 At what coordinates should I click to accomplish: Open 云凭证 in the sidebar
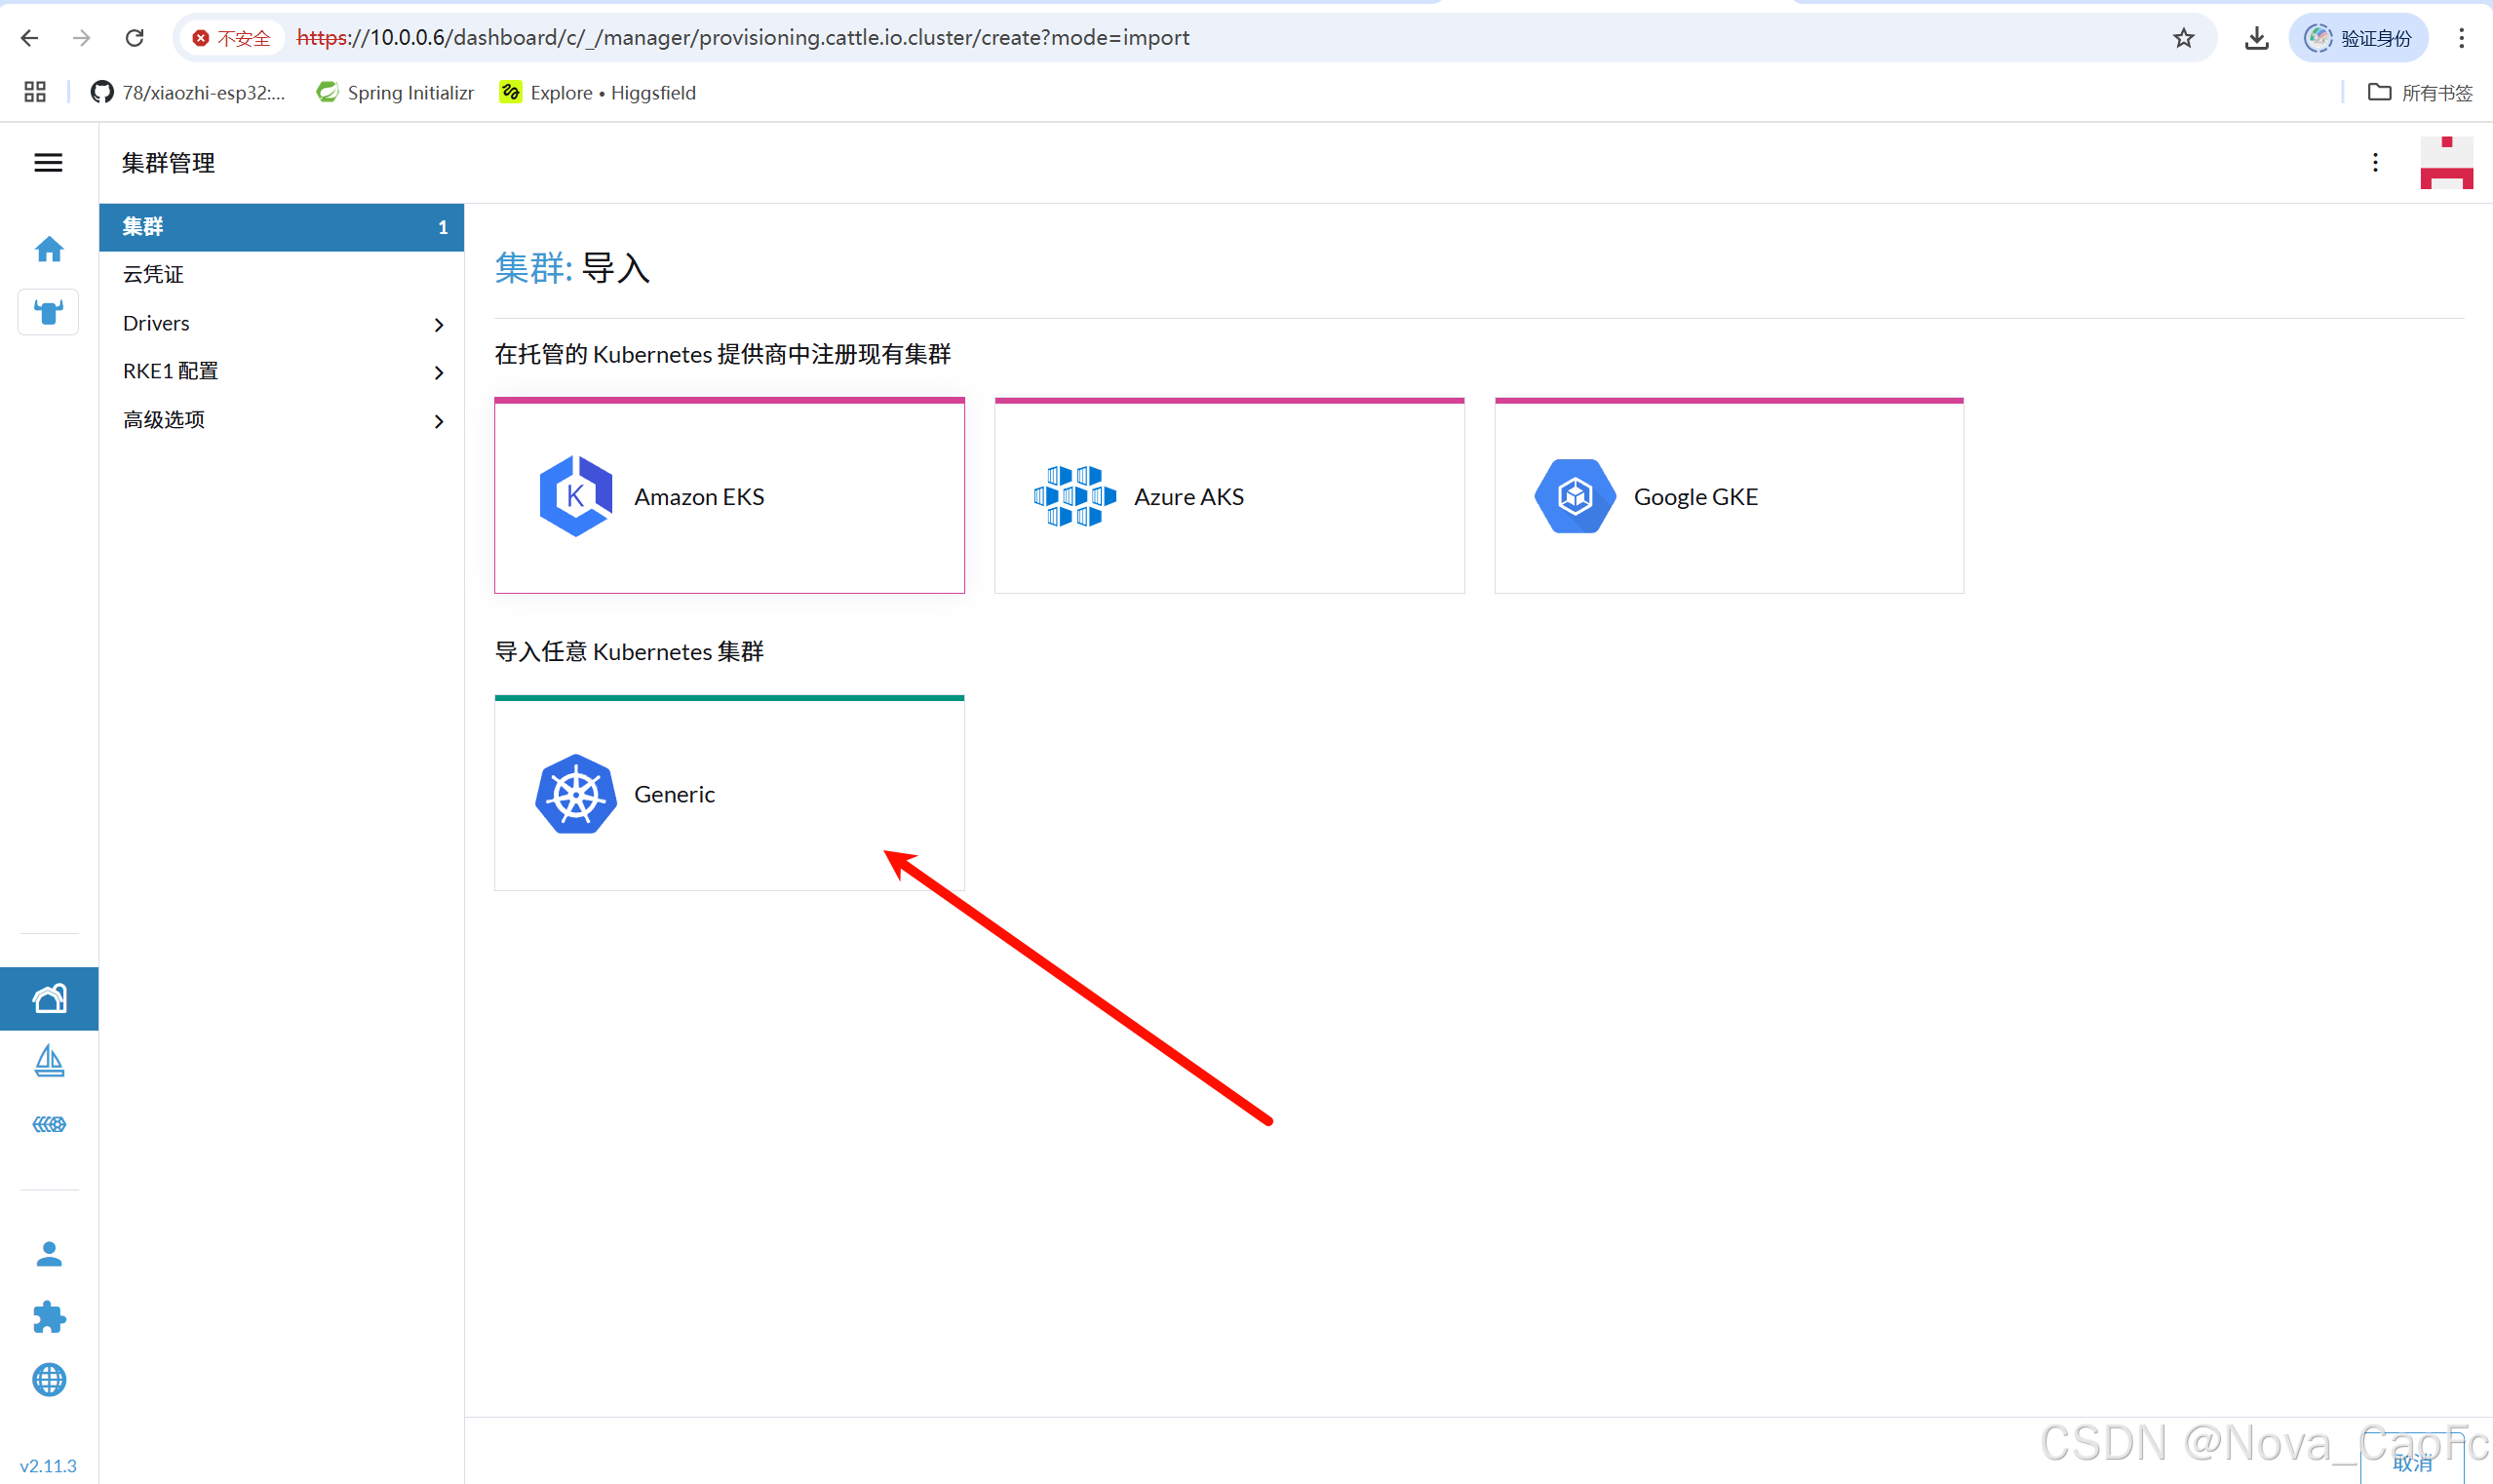tap(281, 274)
